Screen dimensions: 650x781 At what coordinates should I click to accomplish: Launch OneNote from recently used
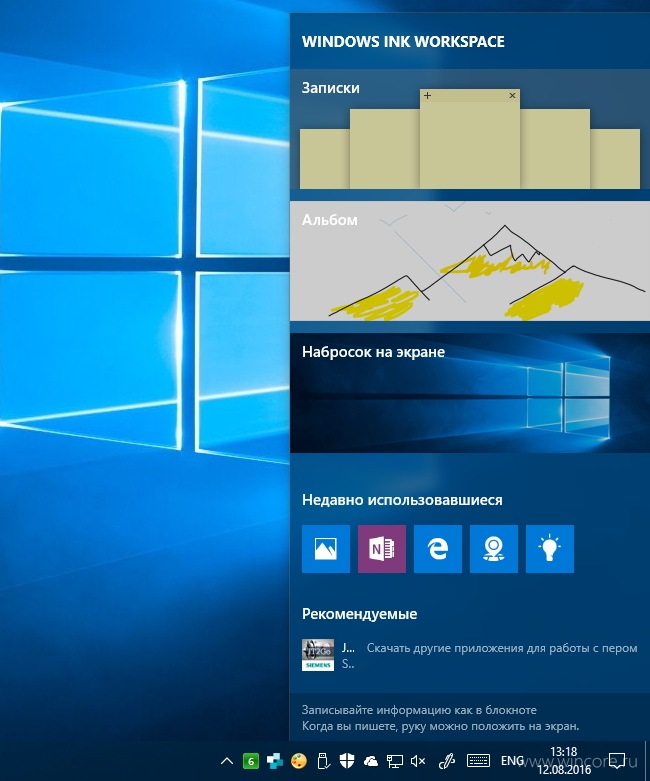pyautogui.click(x=382, y=548)
